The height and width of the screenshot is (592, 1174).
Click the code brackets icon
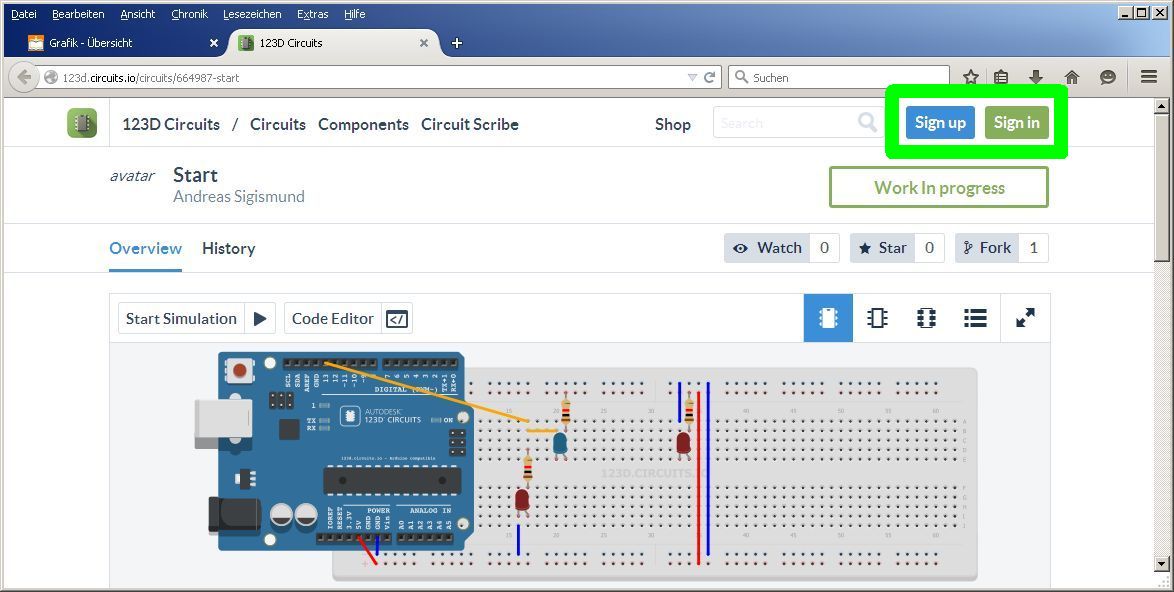(x=397, y=319)
